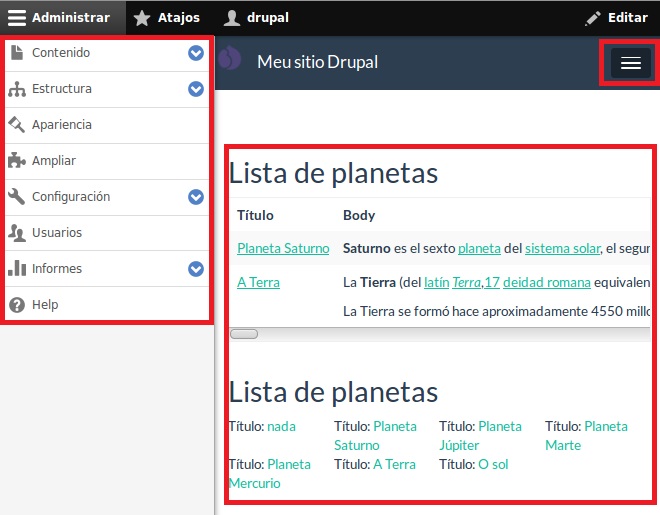Viewport: 660px width, 515px height.
Task: Open the nada title link in the grid
Action: tap(281, 426)
